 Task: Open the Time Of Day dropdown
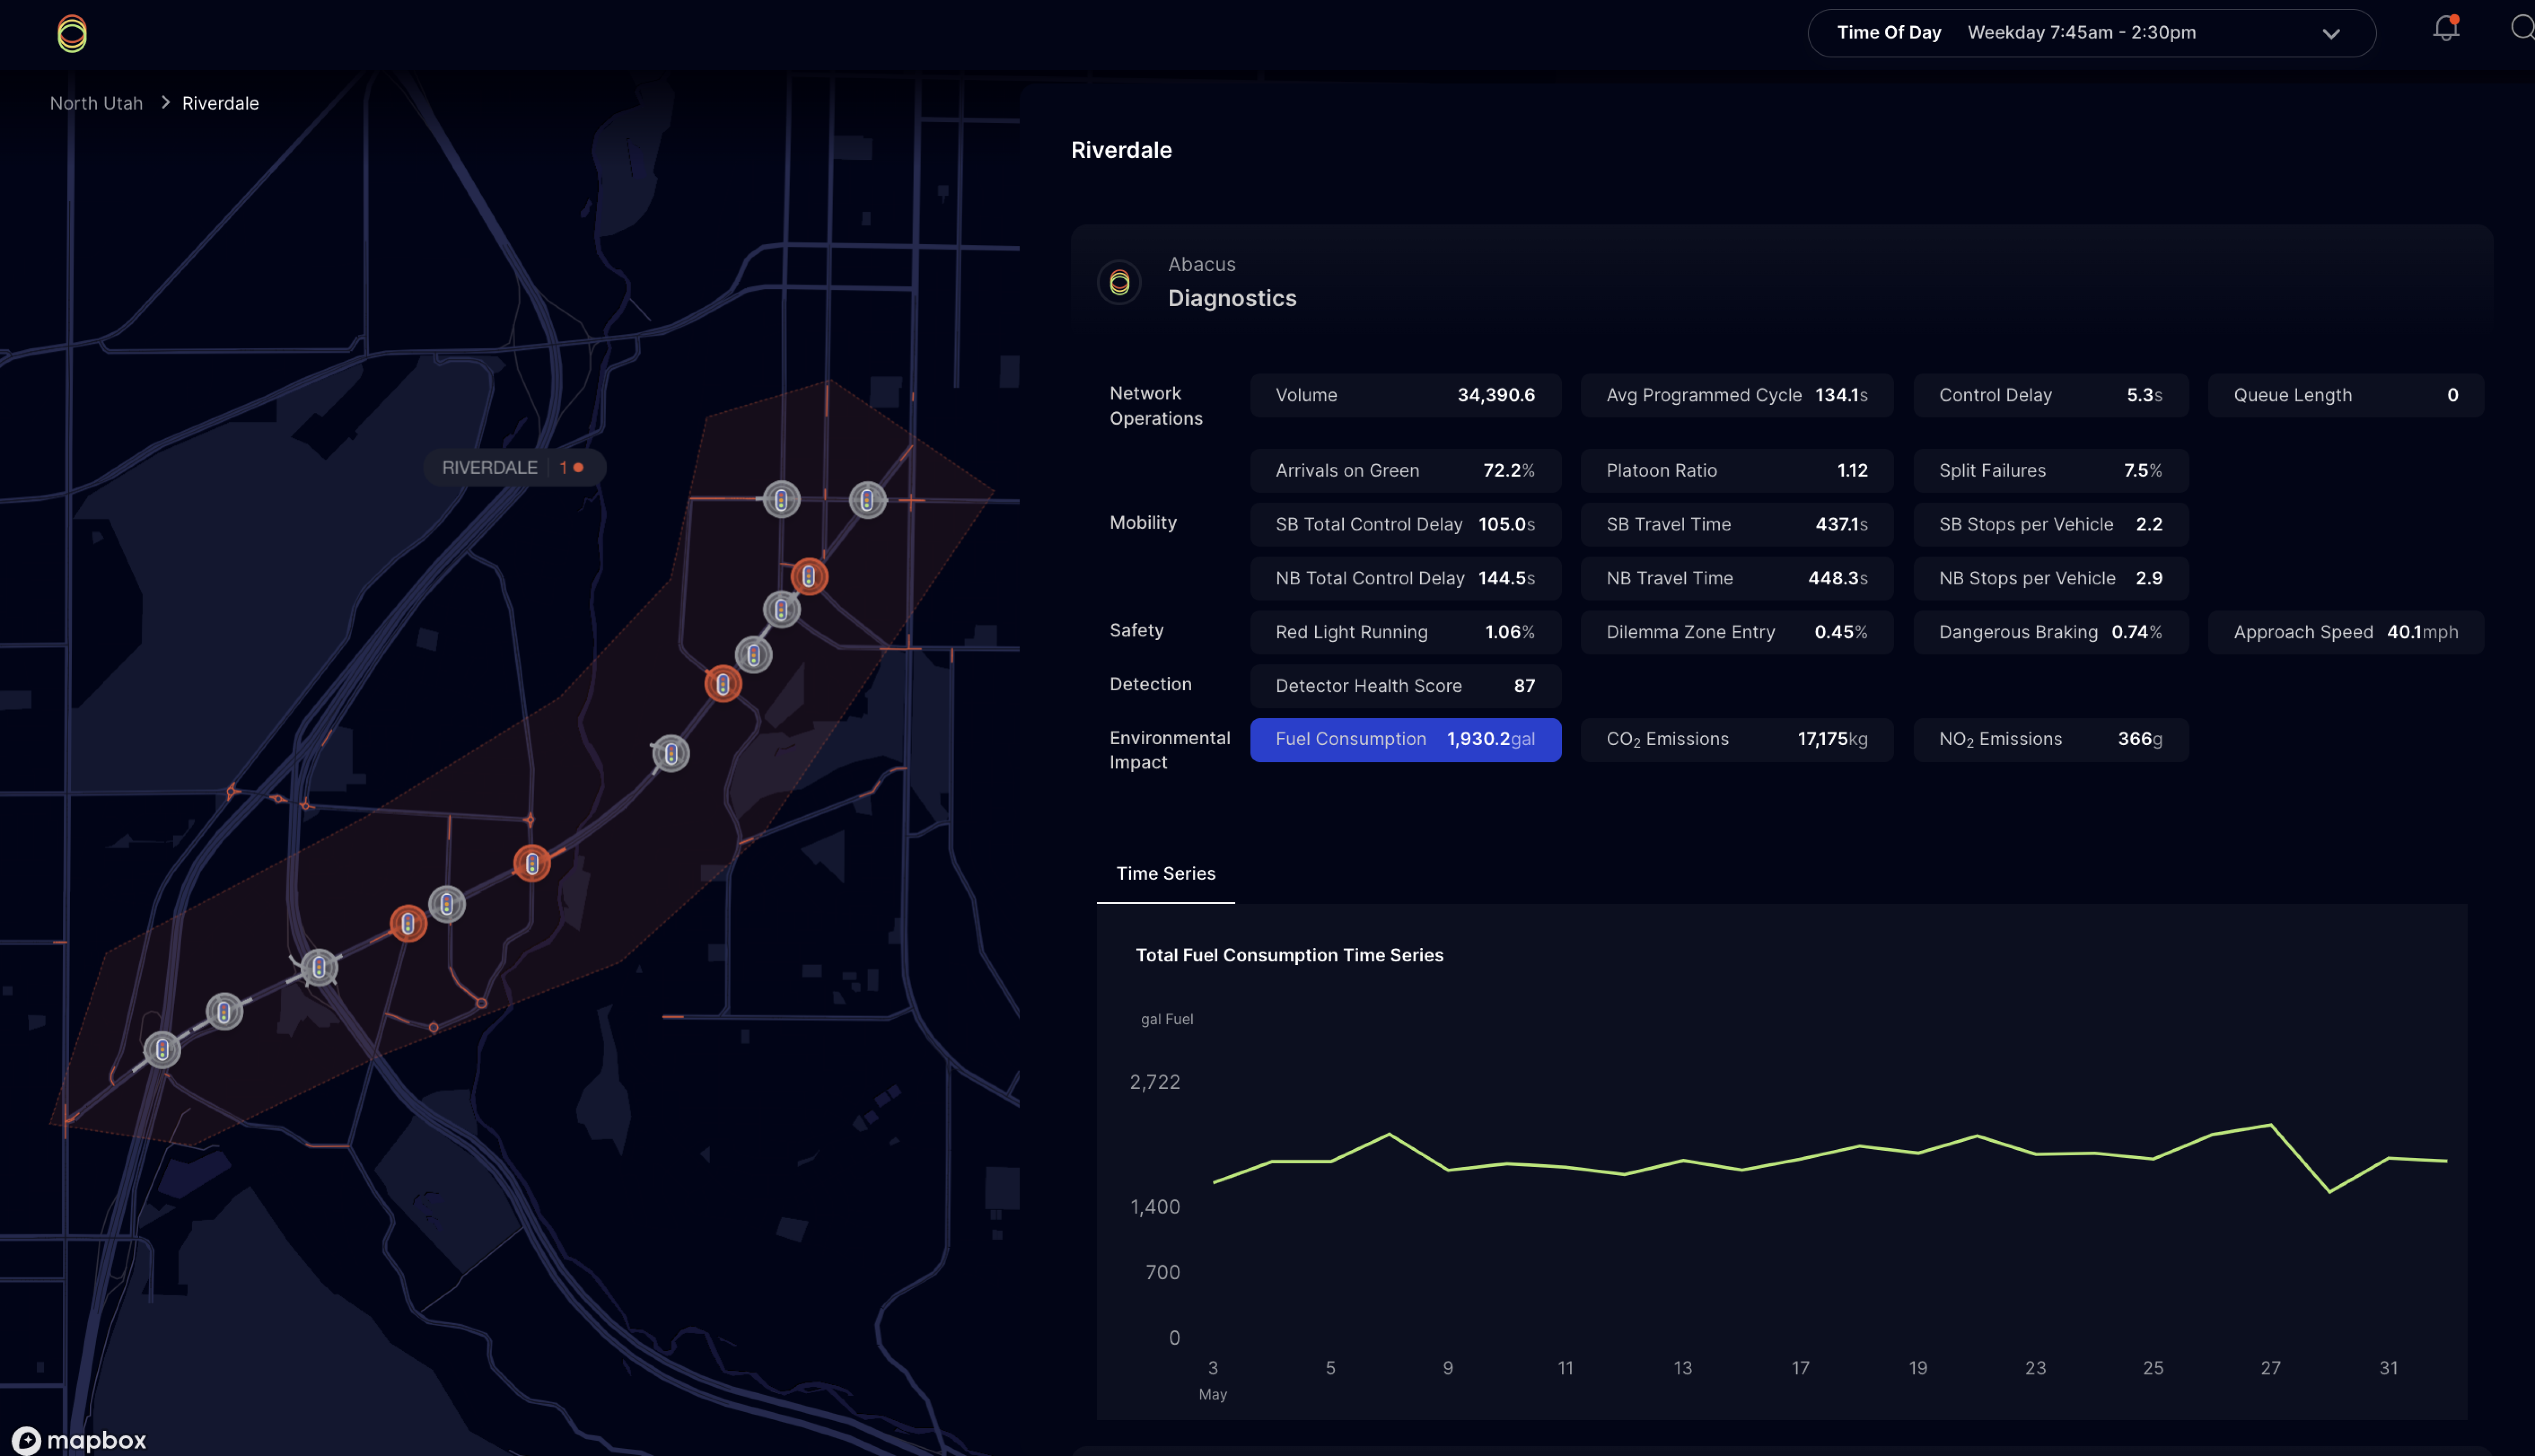click(x=2090, y=33)
